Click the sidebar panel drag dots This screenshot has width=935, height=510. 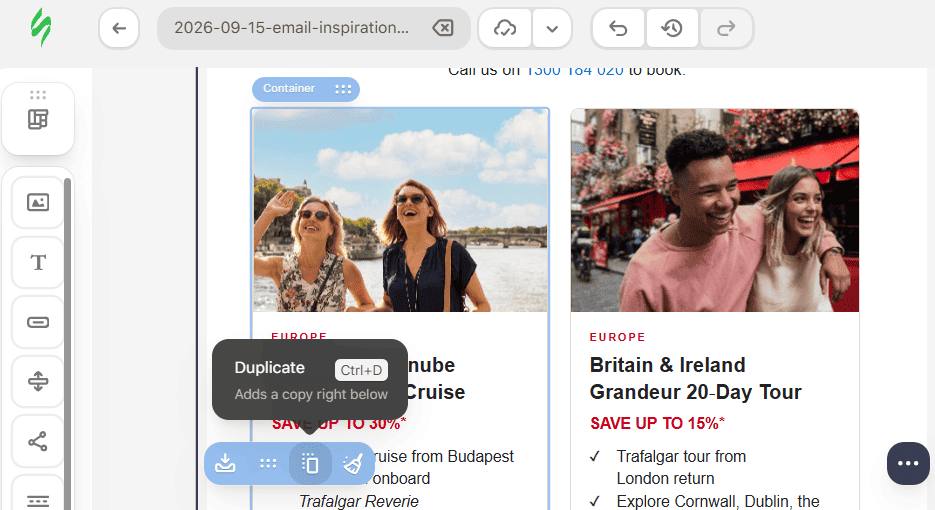(x=38, y=95)
